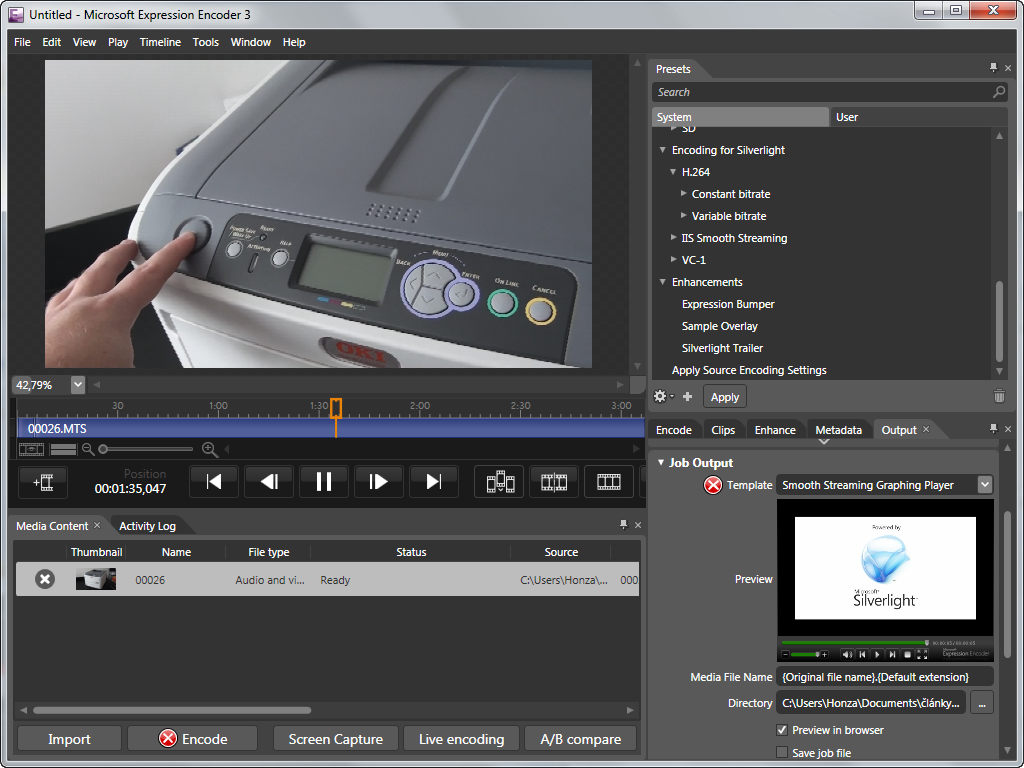Open the zoom percentage dropdown
Screen dimensions: 1024x768
pos(78,385)
